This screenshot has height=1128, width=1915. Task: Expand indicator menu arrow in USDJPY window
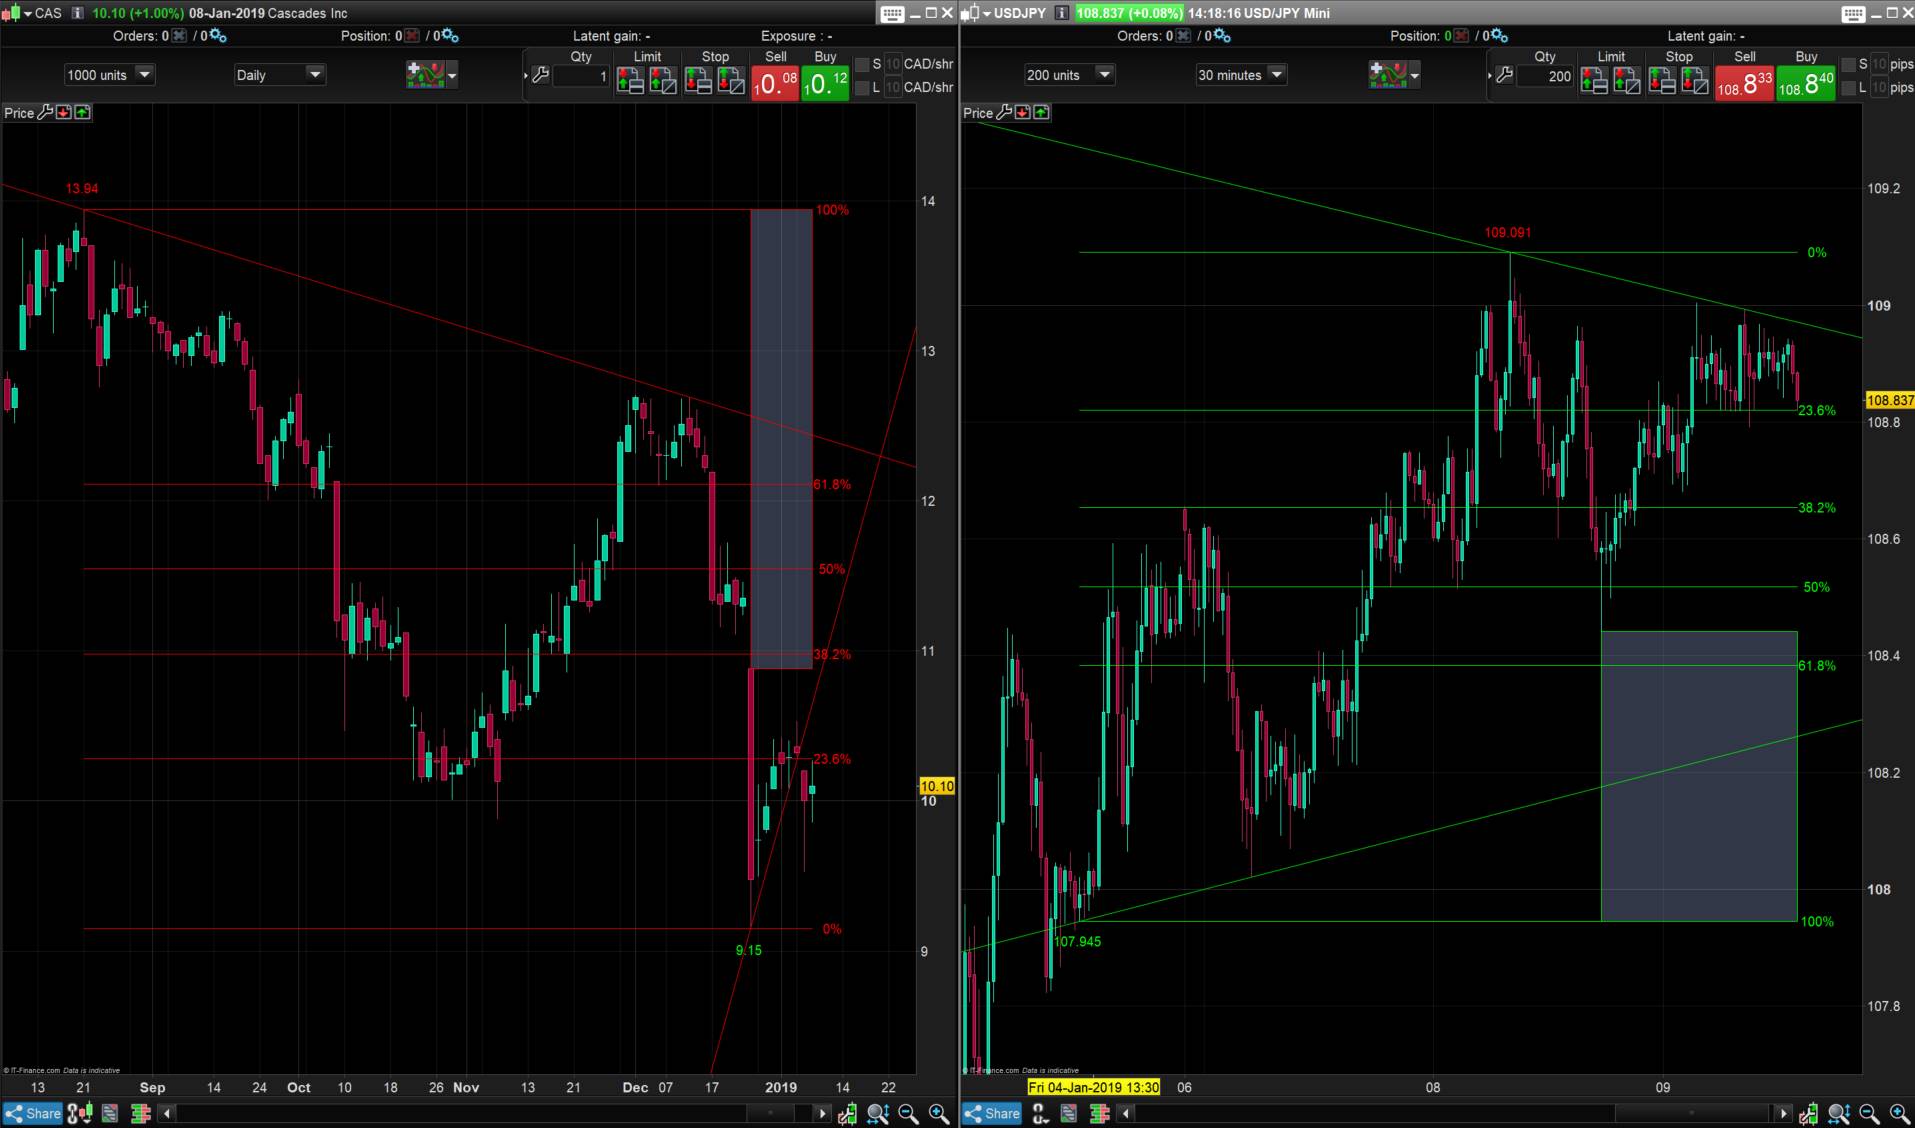click(x=1415, y=75)
